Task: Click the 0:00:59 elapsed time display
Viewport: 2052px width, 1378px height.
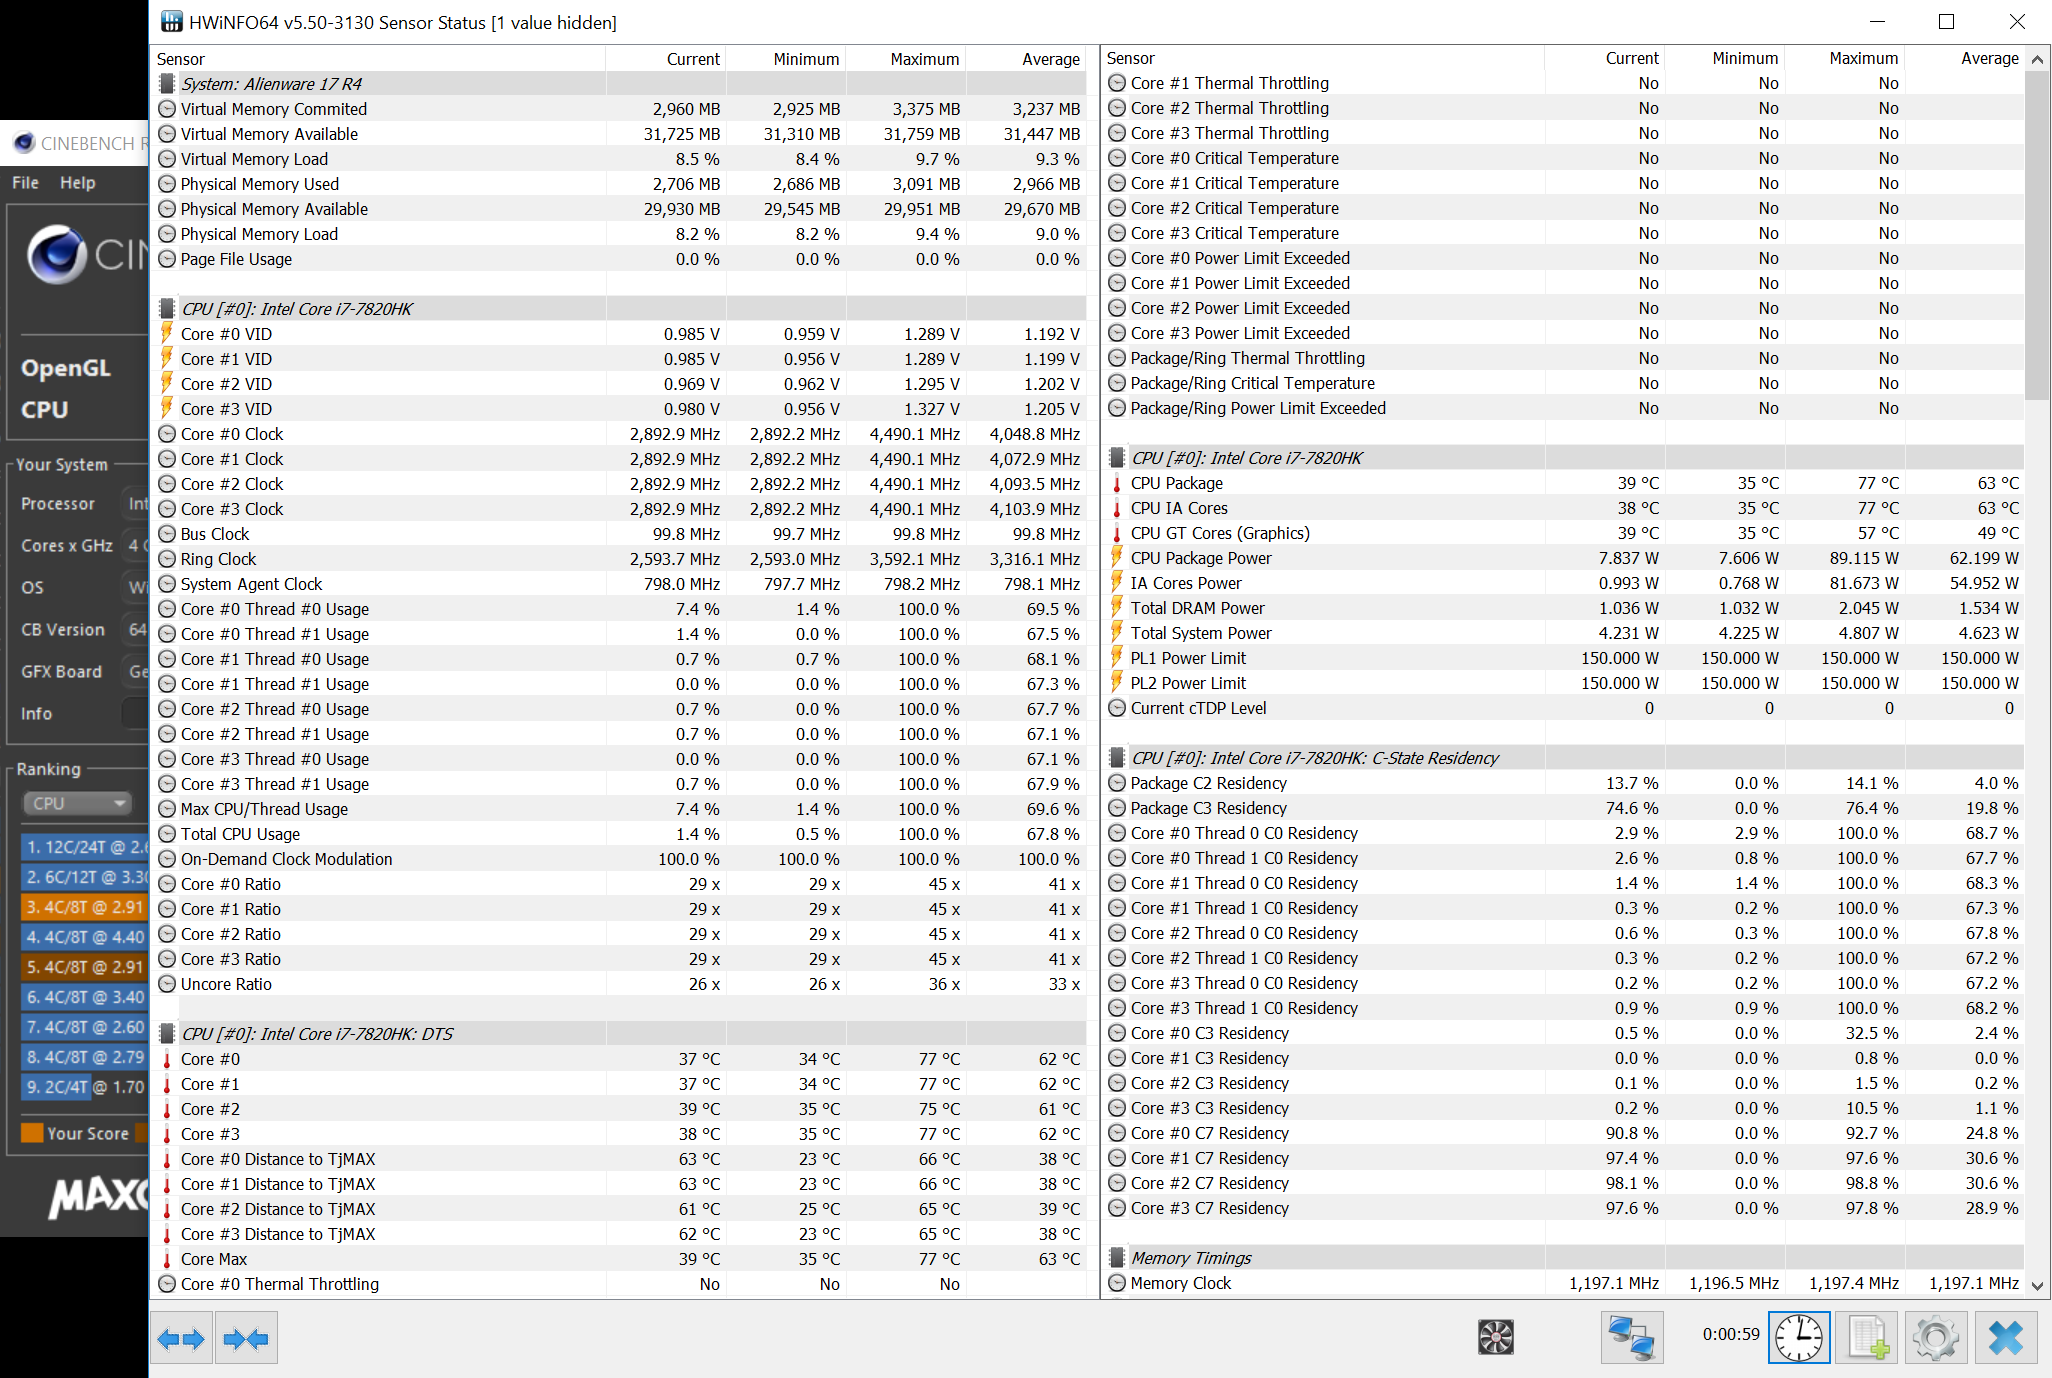Action: (1731, 1334)
